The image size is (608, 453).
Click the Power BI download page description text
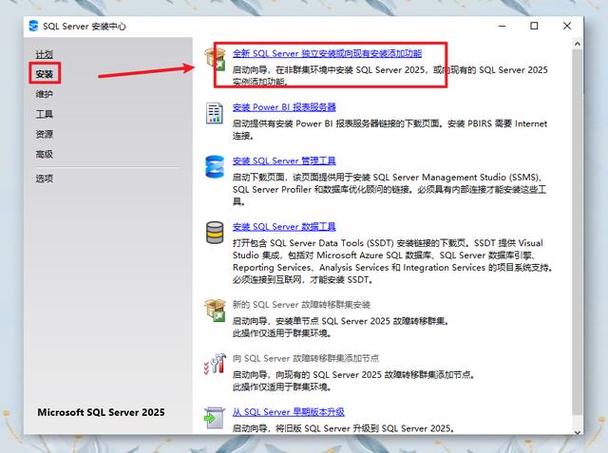[390, 130]
